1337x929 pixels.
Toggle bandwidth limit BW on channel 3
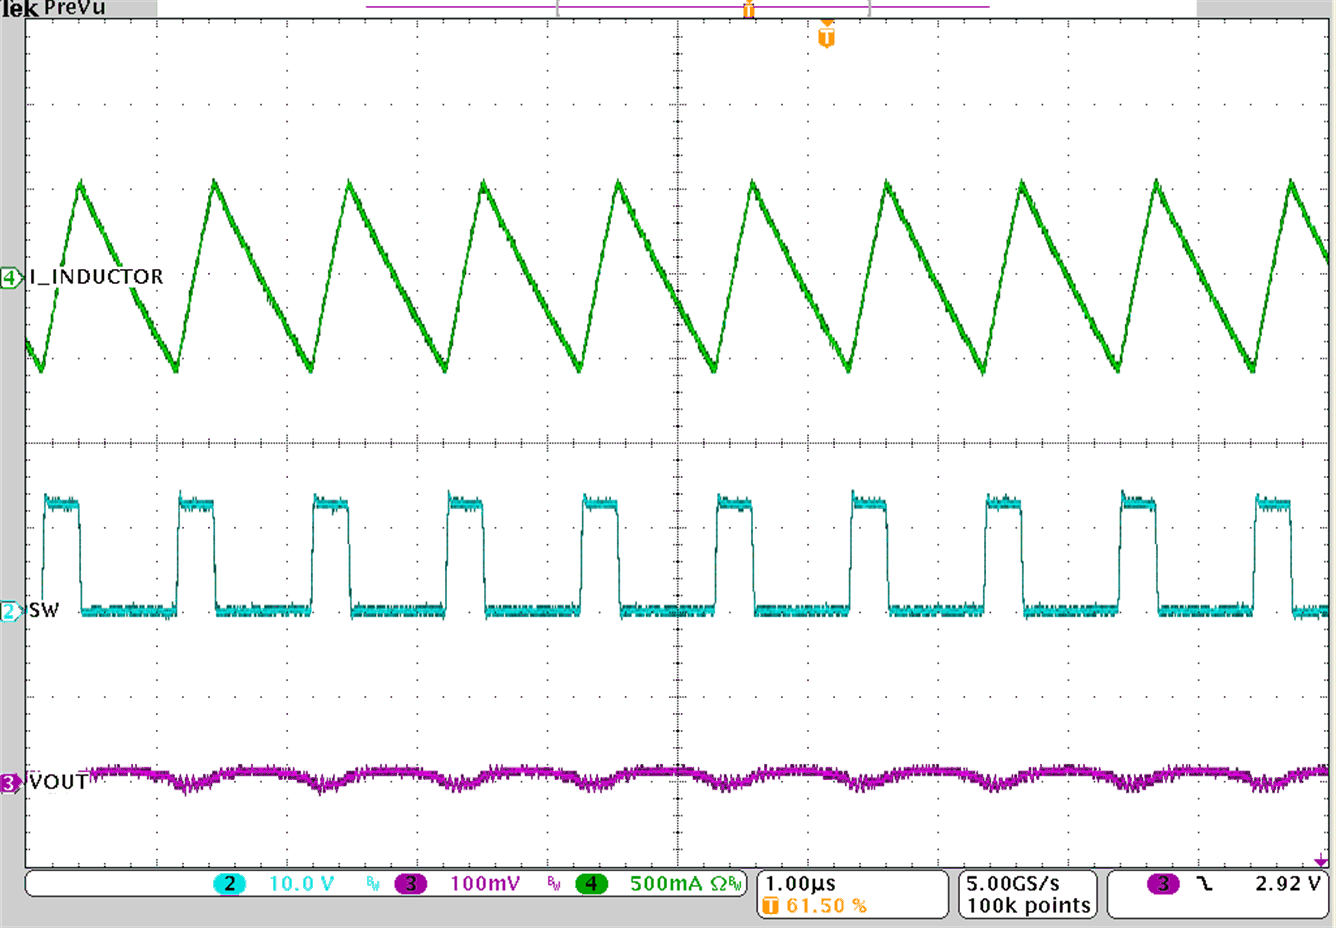(x=553, y=884)
